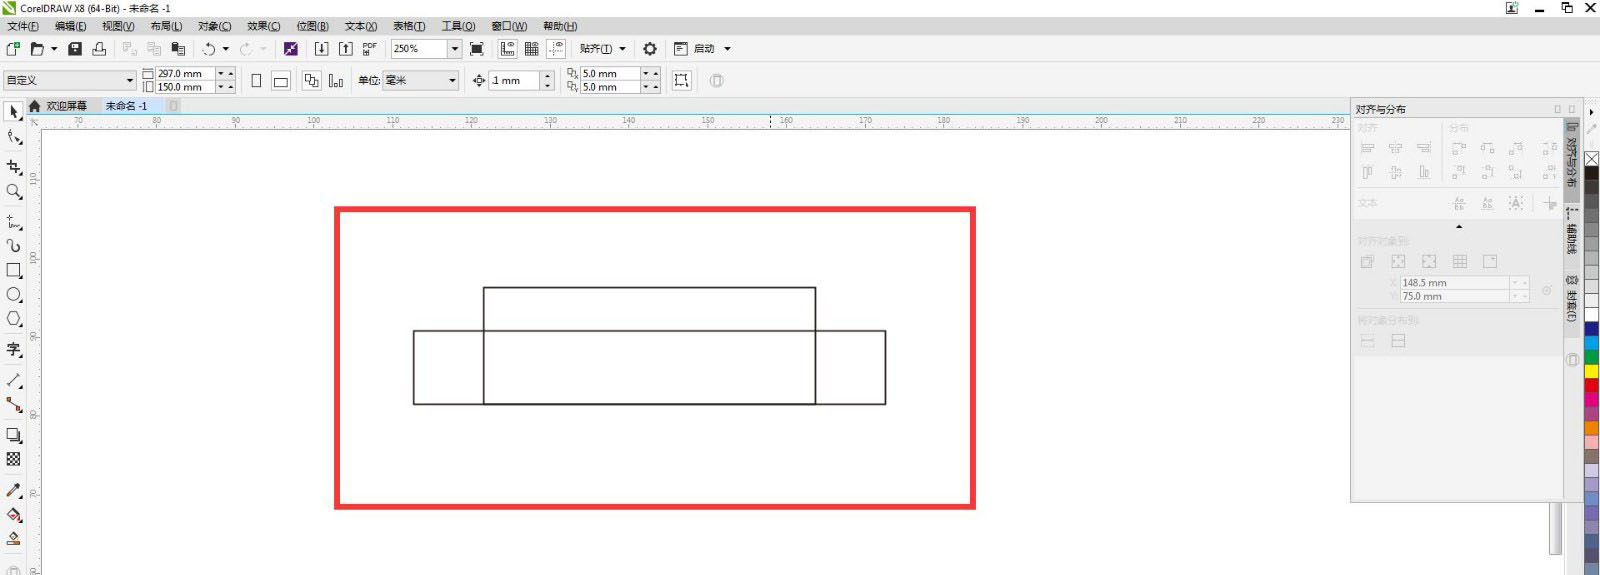The image size is (1600, 575).
Task: Open the 文件 menu
Action: (22, 26)
